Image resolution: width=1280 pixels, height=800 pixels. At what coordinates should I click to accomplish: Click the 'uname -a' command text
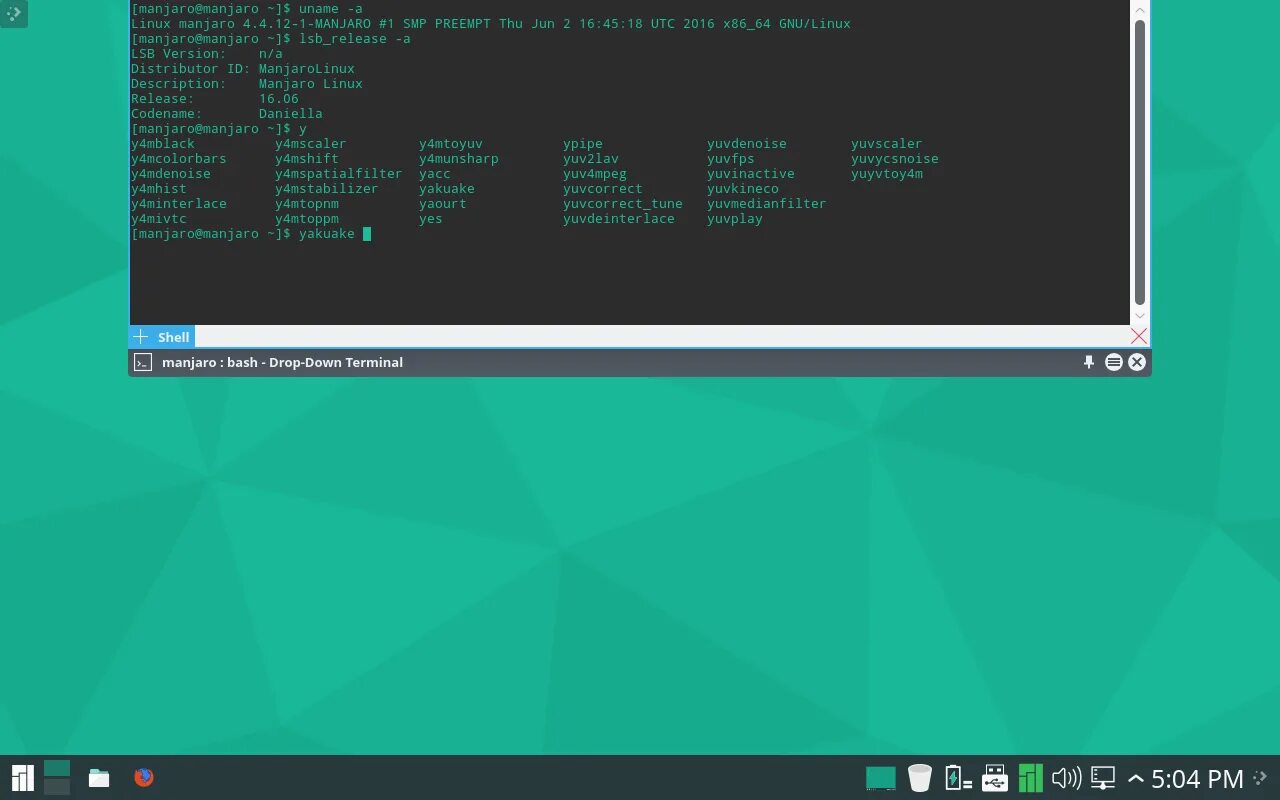(x=331, y=9)
